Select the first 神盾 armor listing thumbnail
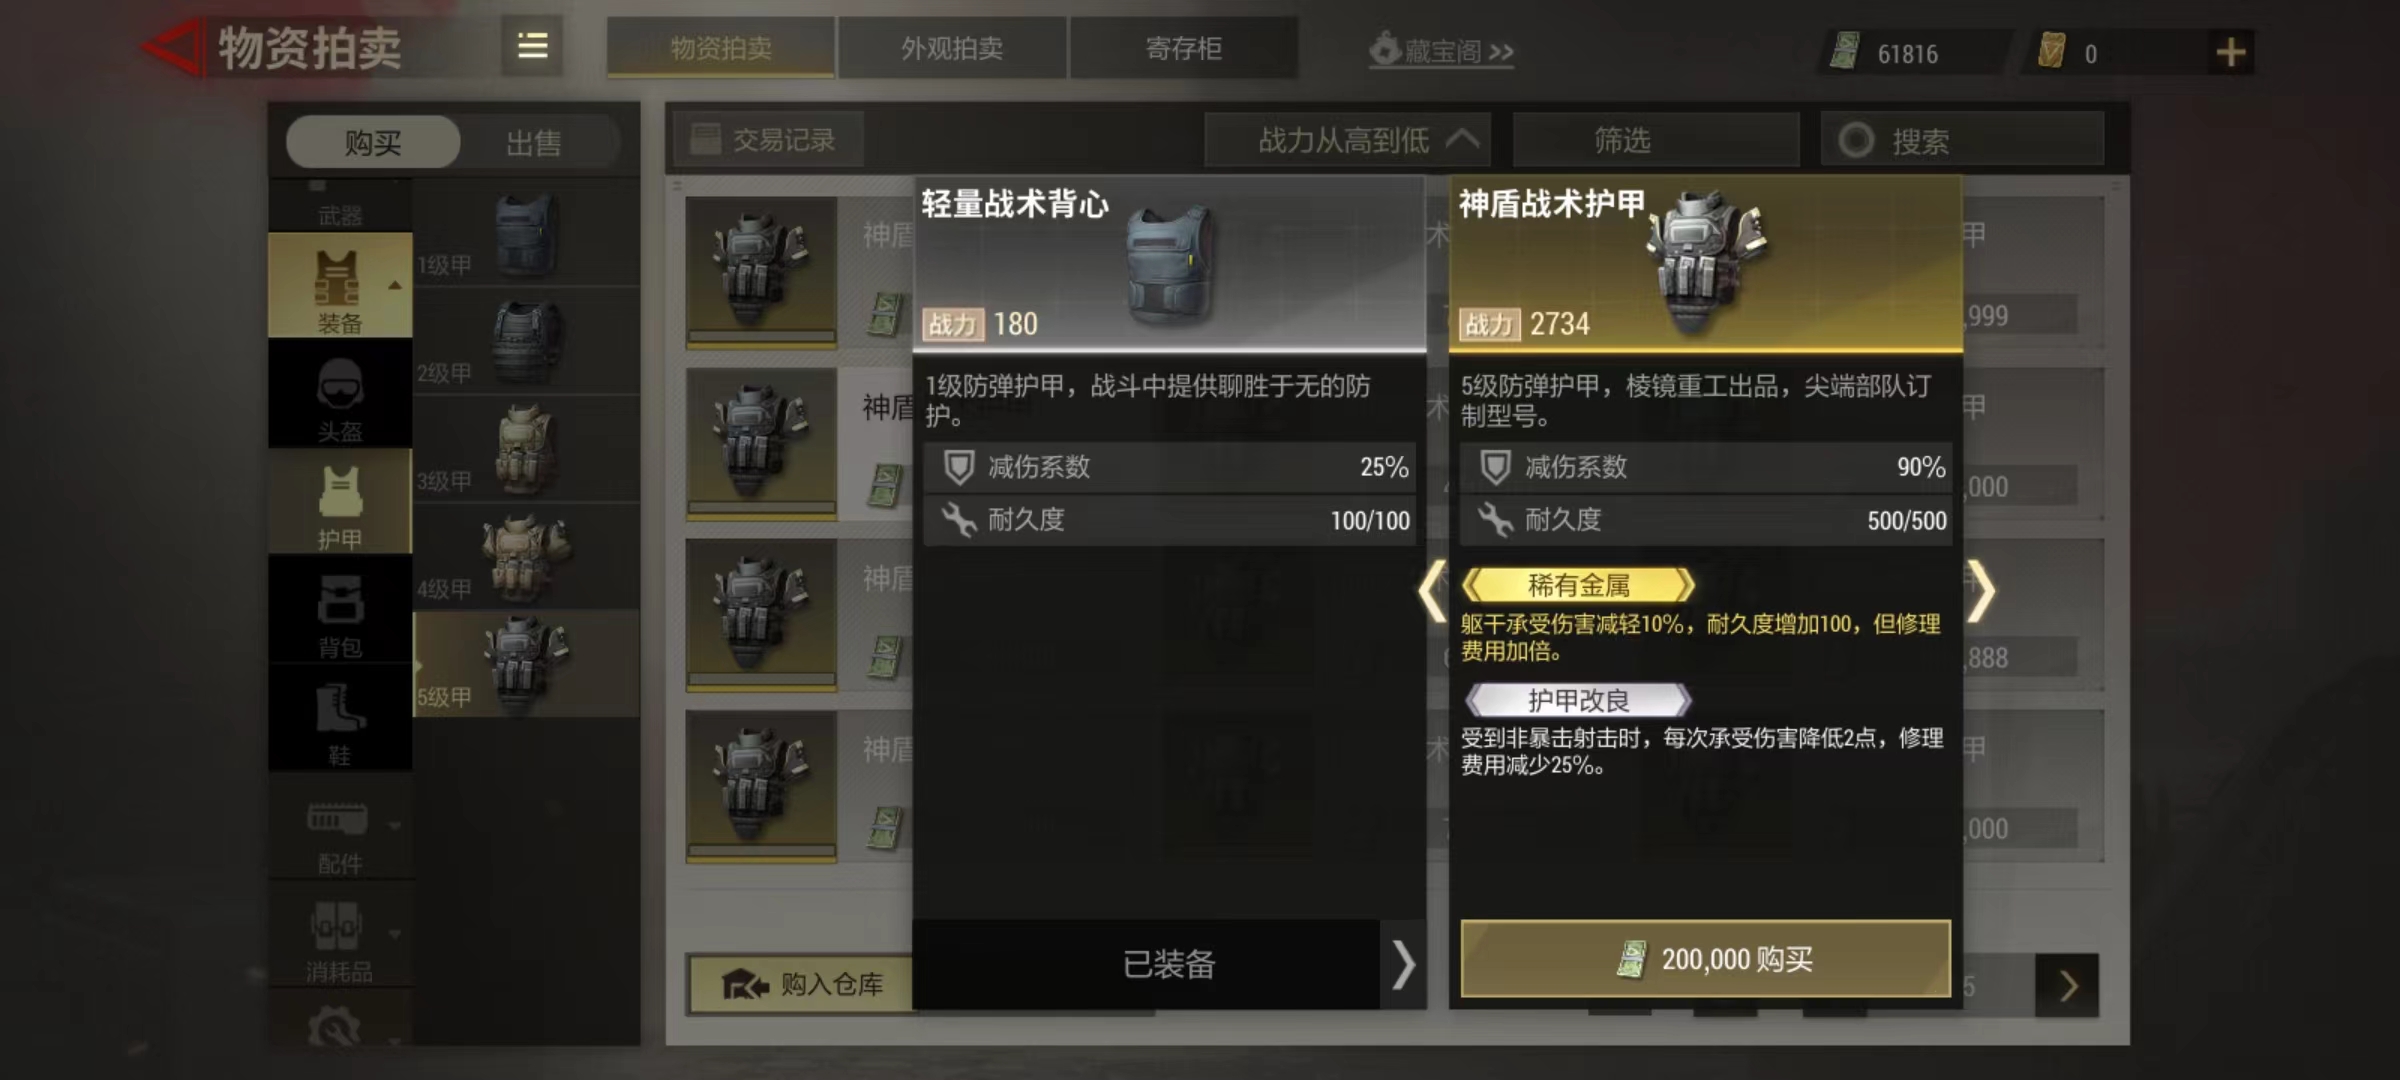 tap(761, 272)
